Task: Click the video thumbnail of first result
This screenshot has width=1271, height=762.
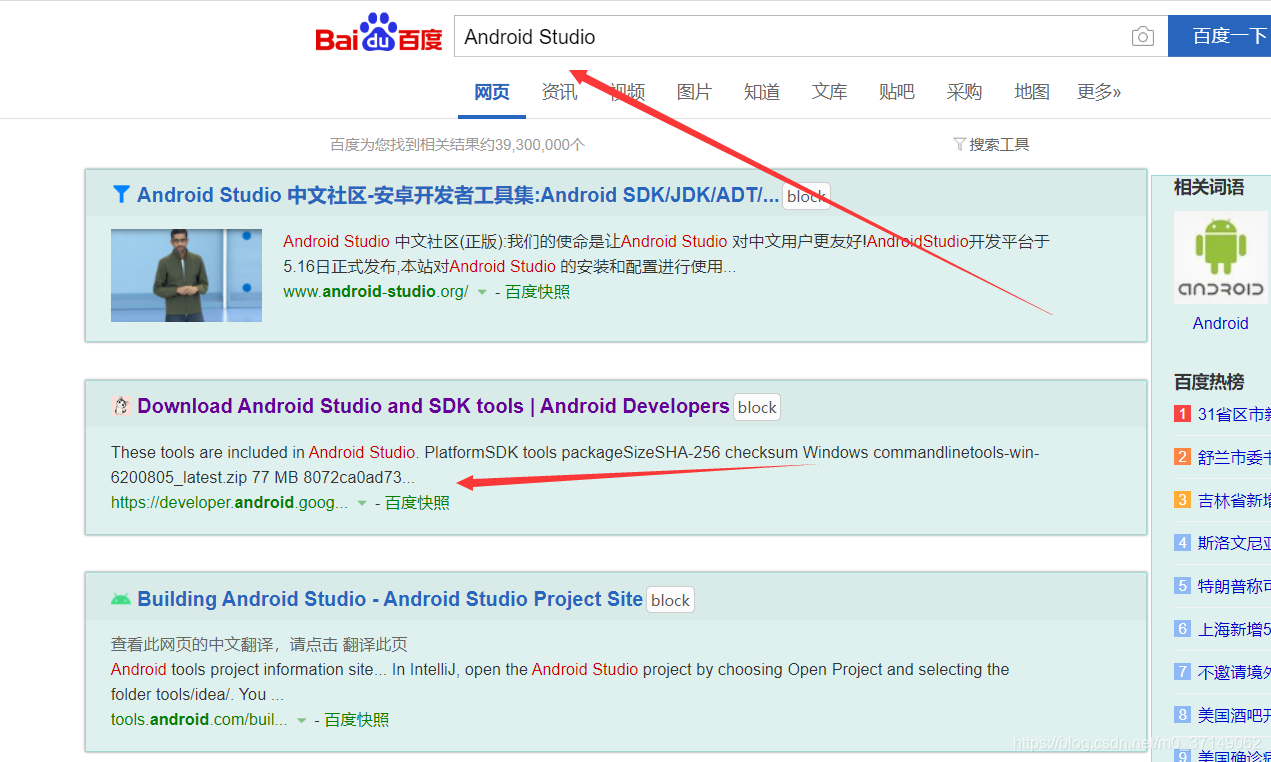Action: tap(185, 275)
